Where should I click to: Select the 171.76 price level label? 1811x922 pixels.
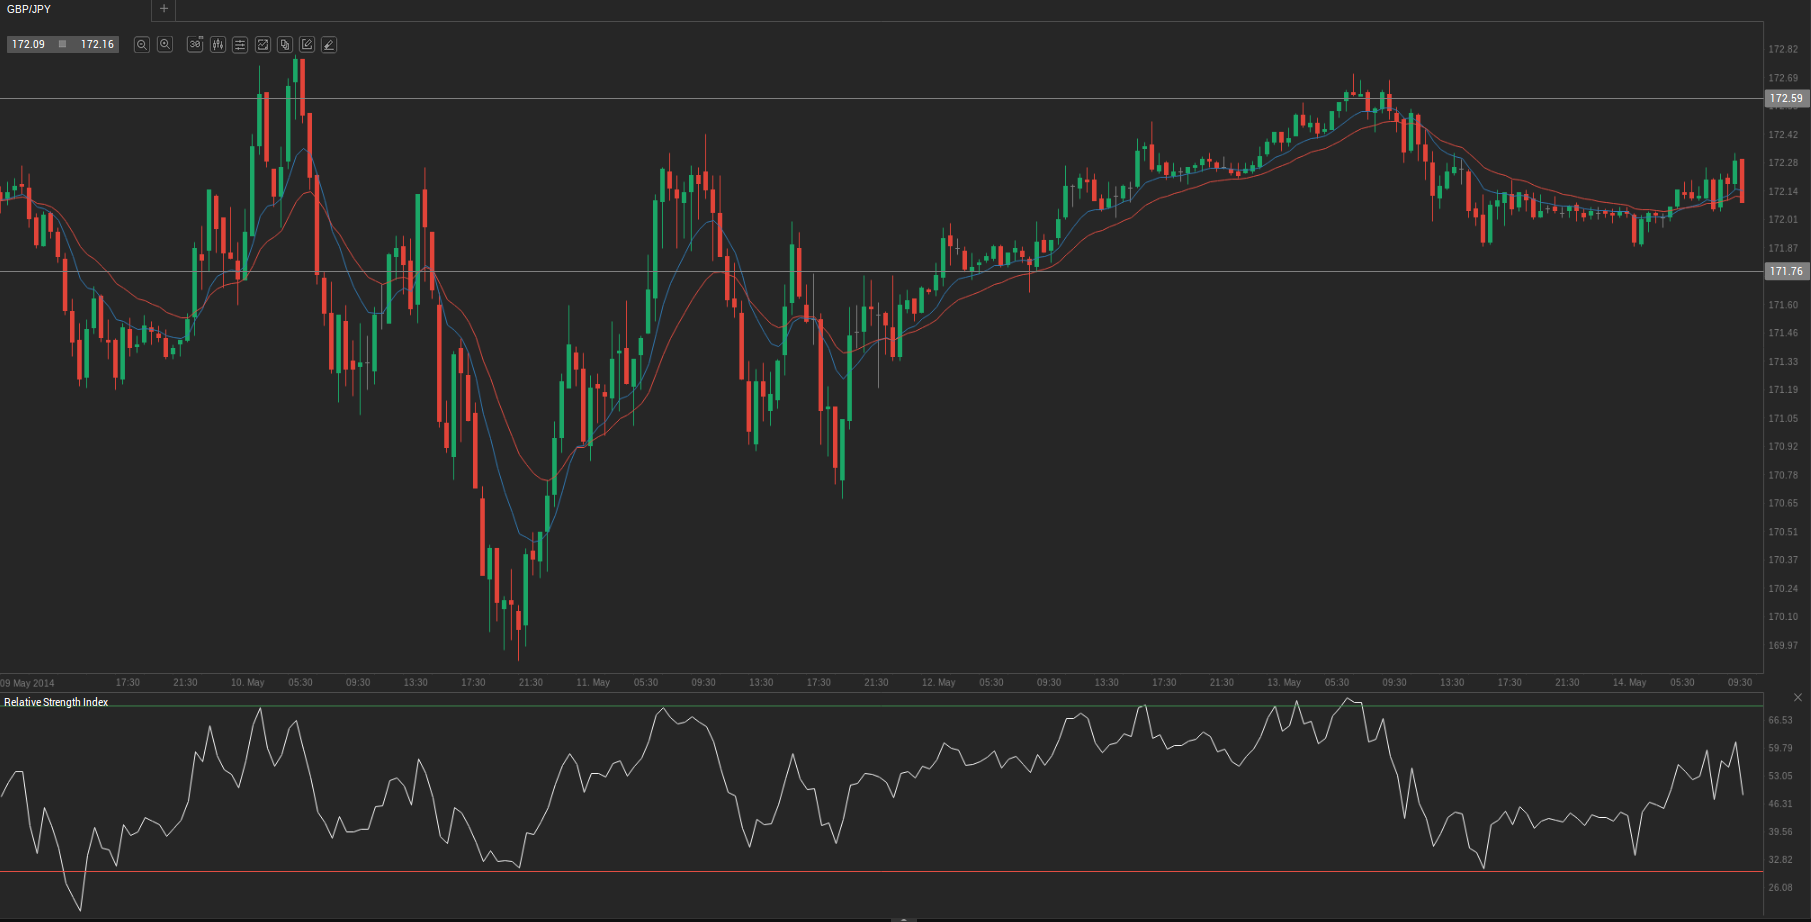[x=1786, y=271]
